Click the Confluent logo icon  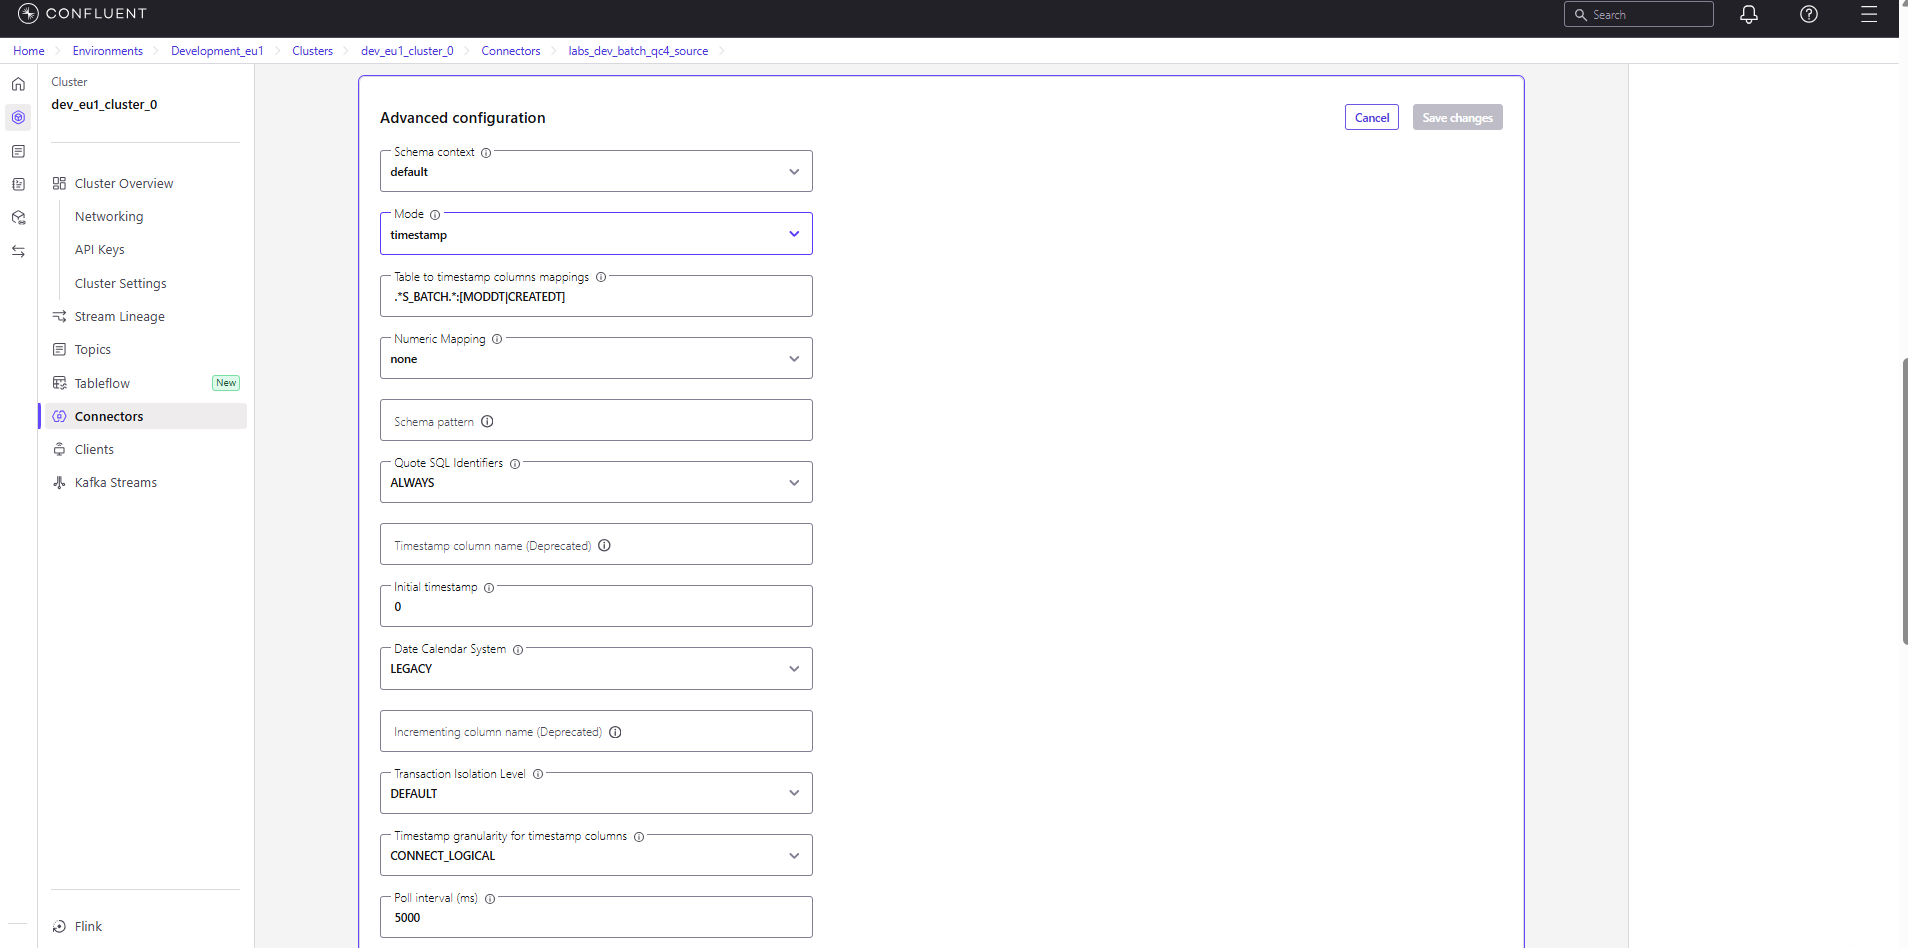pos(28,13)
